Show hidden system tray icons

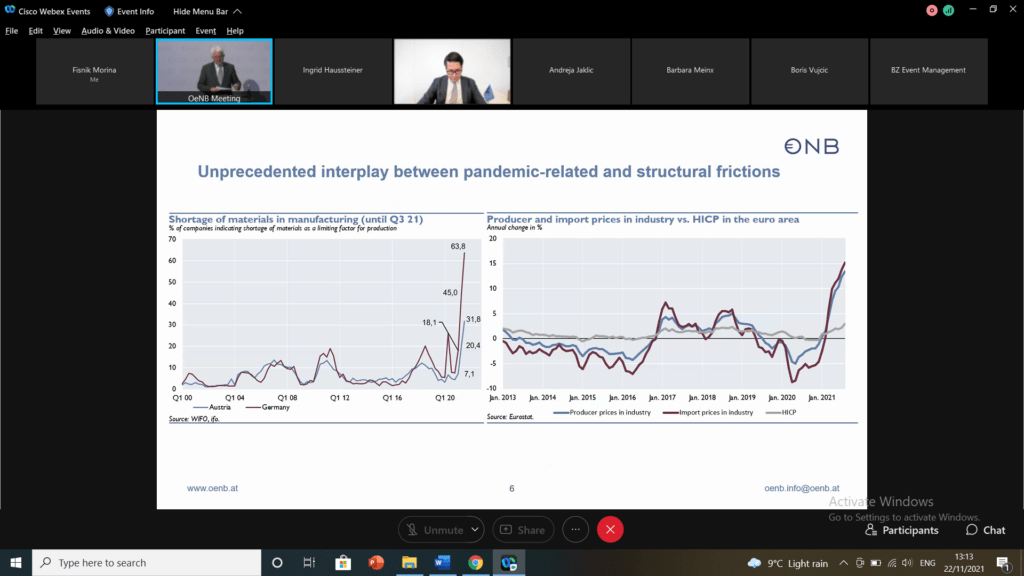[844, 563]
